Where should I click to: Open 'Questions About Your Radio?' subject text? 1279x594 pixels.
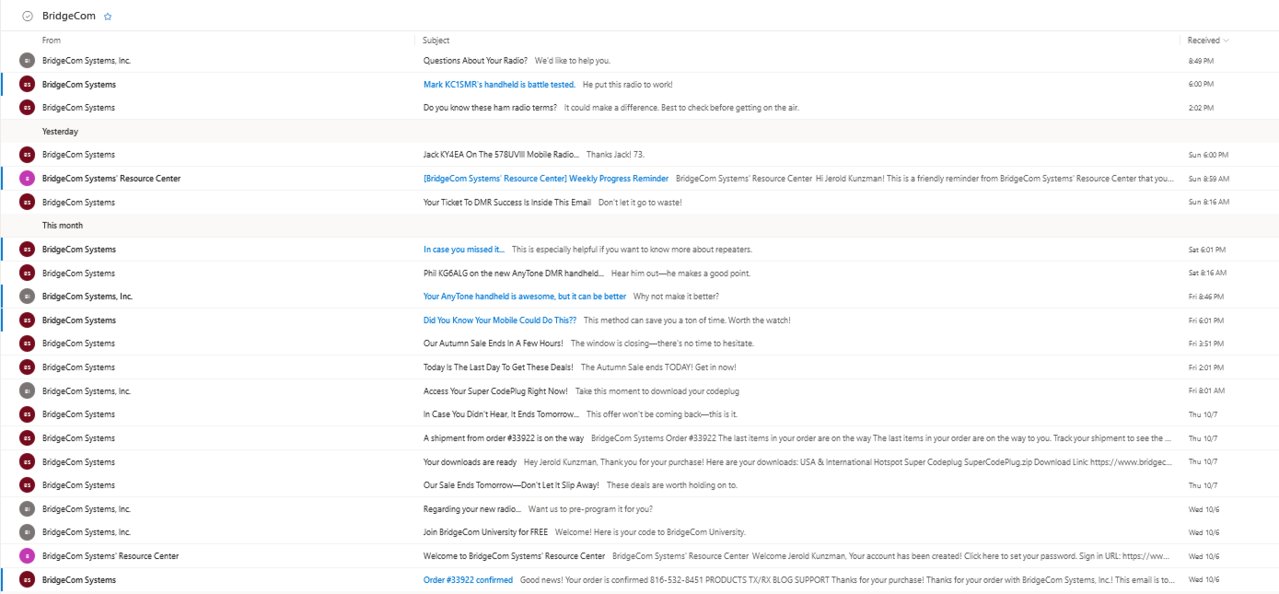[x=475, y=61]
